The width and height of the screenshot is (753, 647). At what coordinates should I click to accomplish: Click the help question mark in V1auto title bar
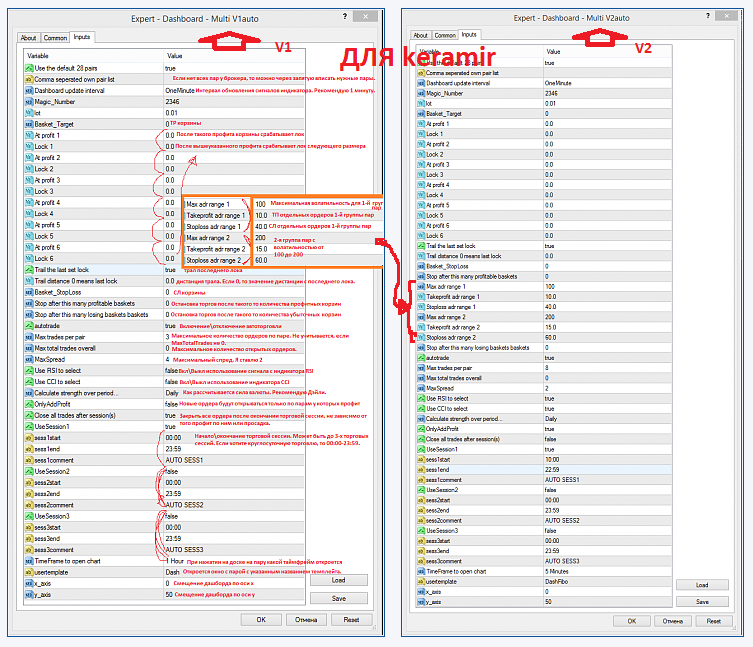(x=345, y=16)
